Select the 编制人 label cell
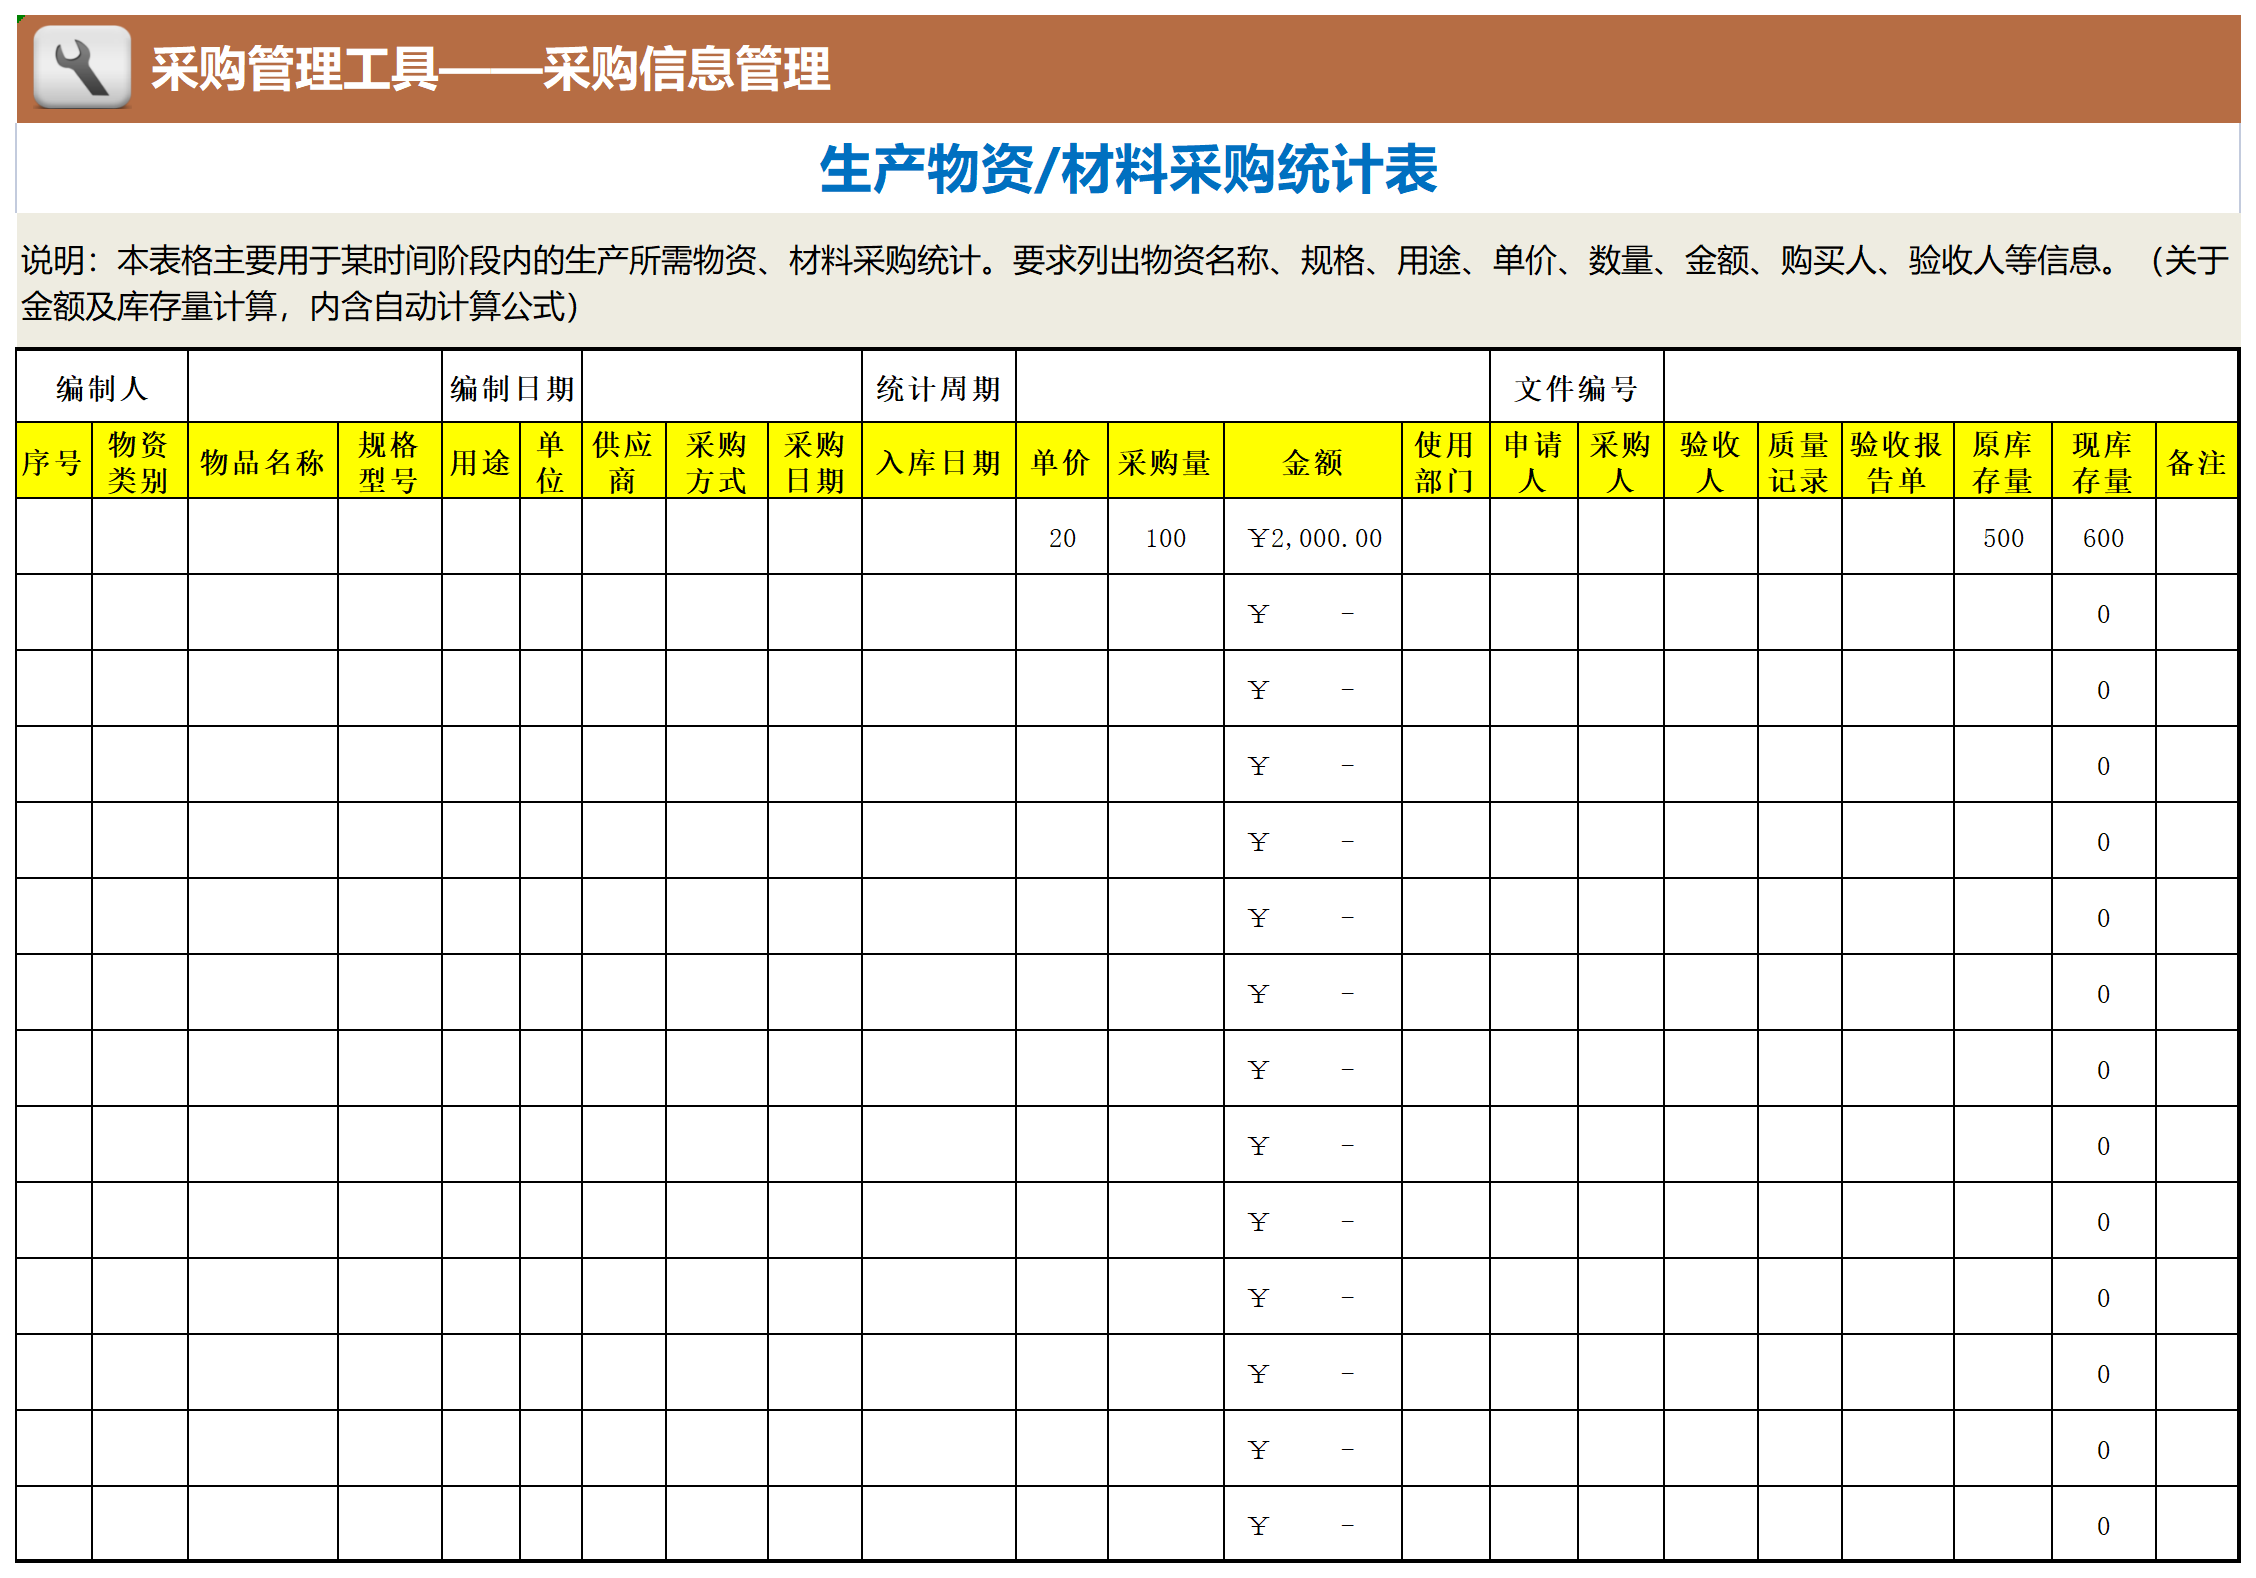Screen dimensions: 2256x1578 pyautogui.click(x=102, y=387)
